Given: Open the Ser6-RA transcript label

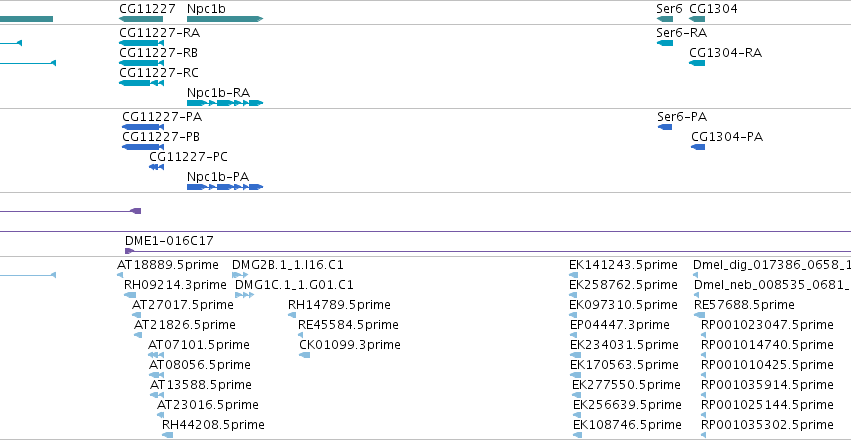Looking at the screenshot, I should point(682,33).
